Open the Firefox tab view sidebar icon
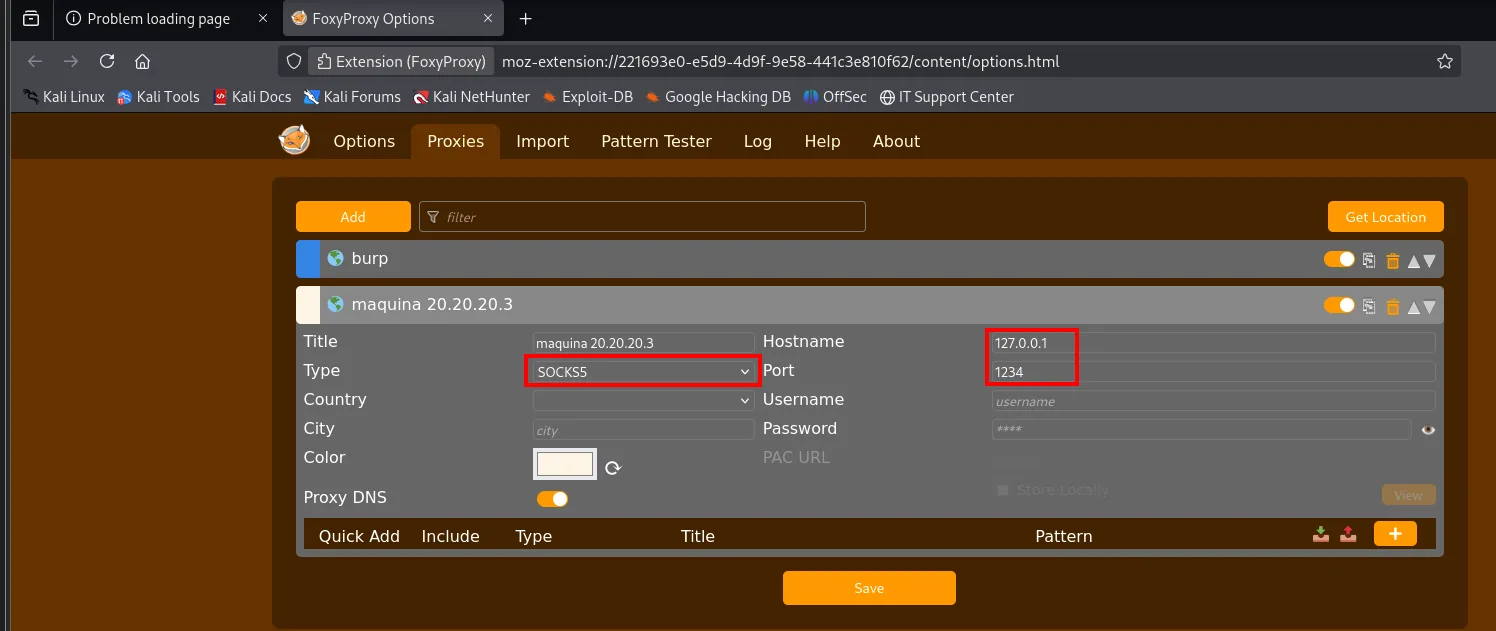This screenshot has height=631, width=1496. click(31, 19)
